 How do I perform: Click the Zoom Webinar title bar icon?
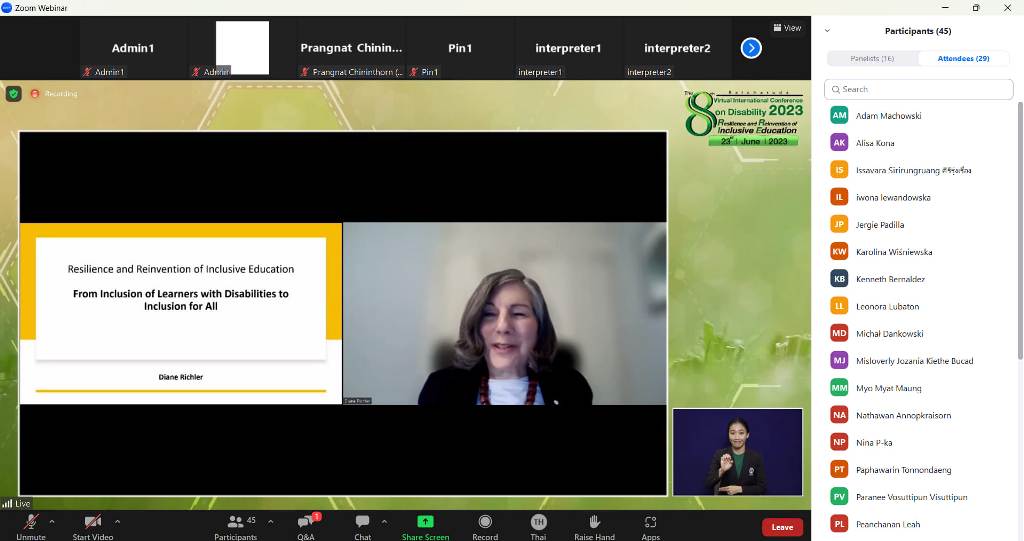tap(7, 8)
